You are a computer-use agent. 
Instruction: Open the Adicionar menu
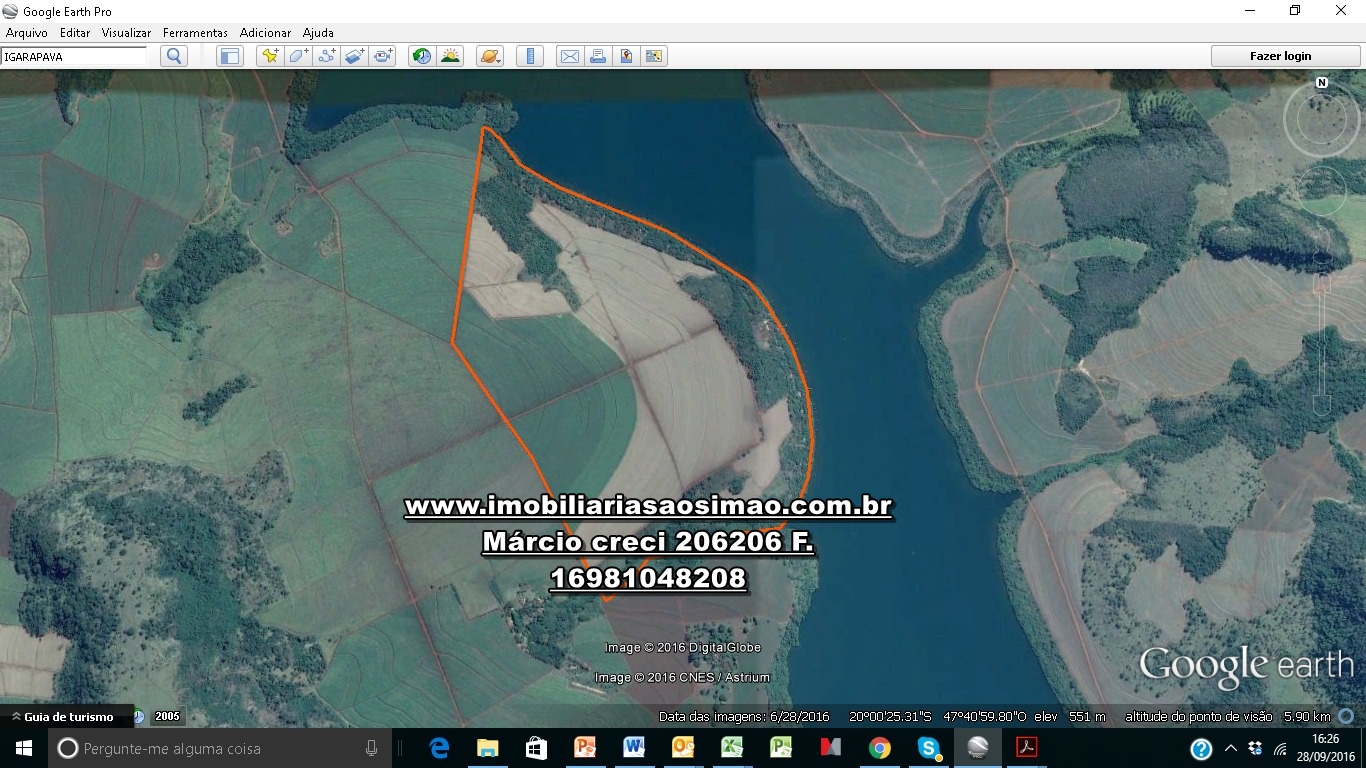pos(265,33)
